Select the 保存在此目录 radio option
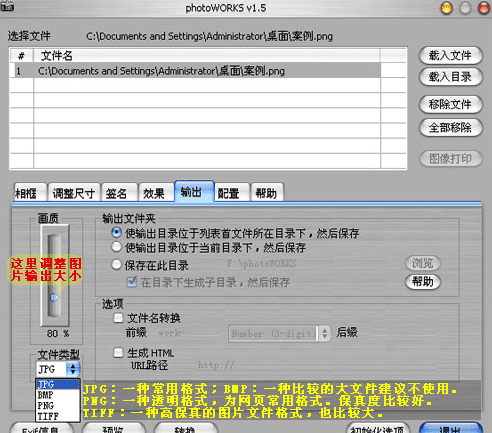 (116, 265)
